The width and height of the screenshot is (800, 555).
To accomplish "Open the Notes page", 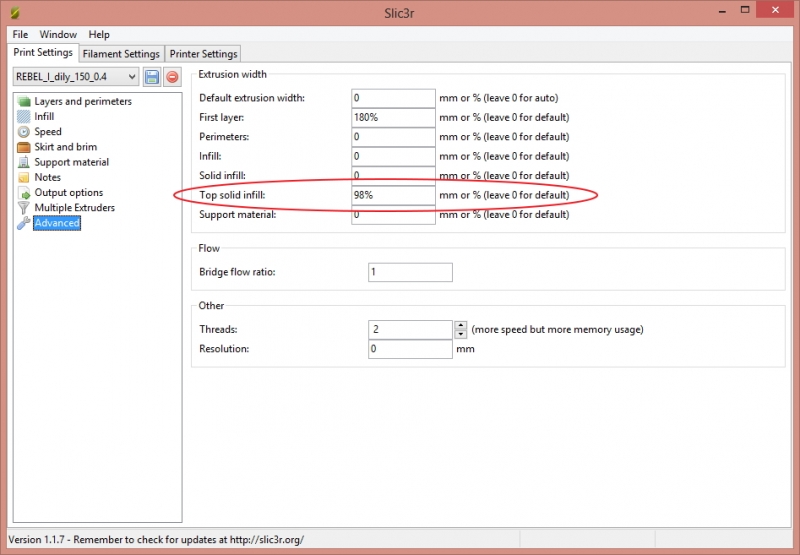I will pos(47,177).
